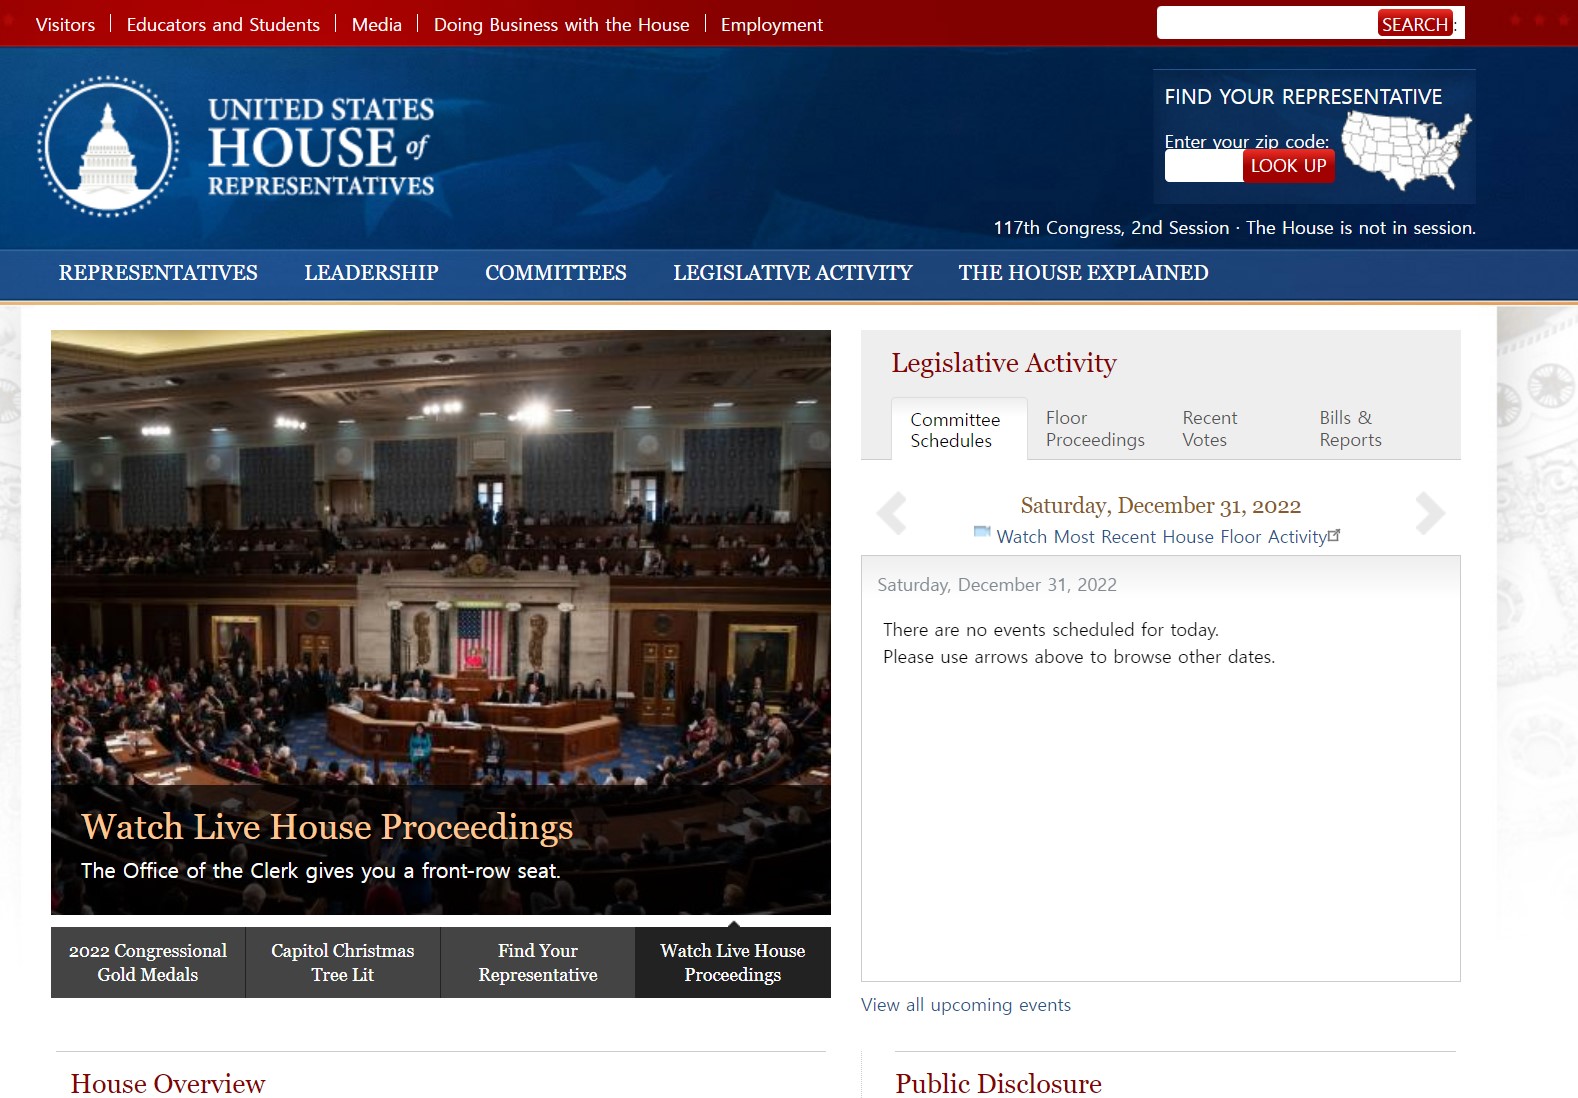This screenshot has height=1098, width=1578.
Task: Select Find Your Representative slide tab
Action: click(538, 963)
